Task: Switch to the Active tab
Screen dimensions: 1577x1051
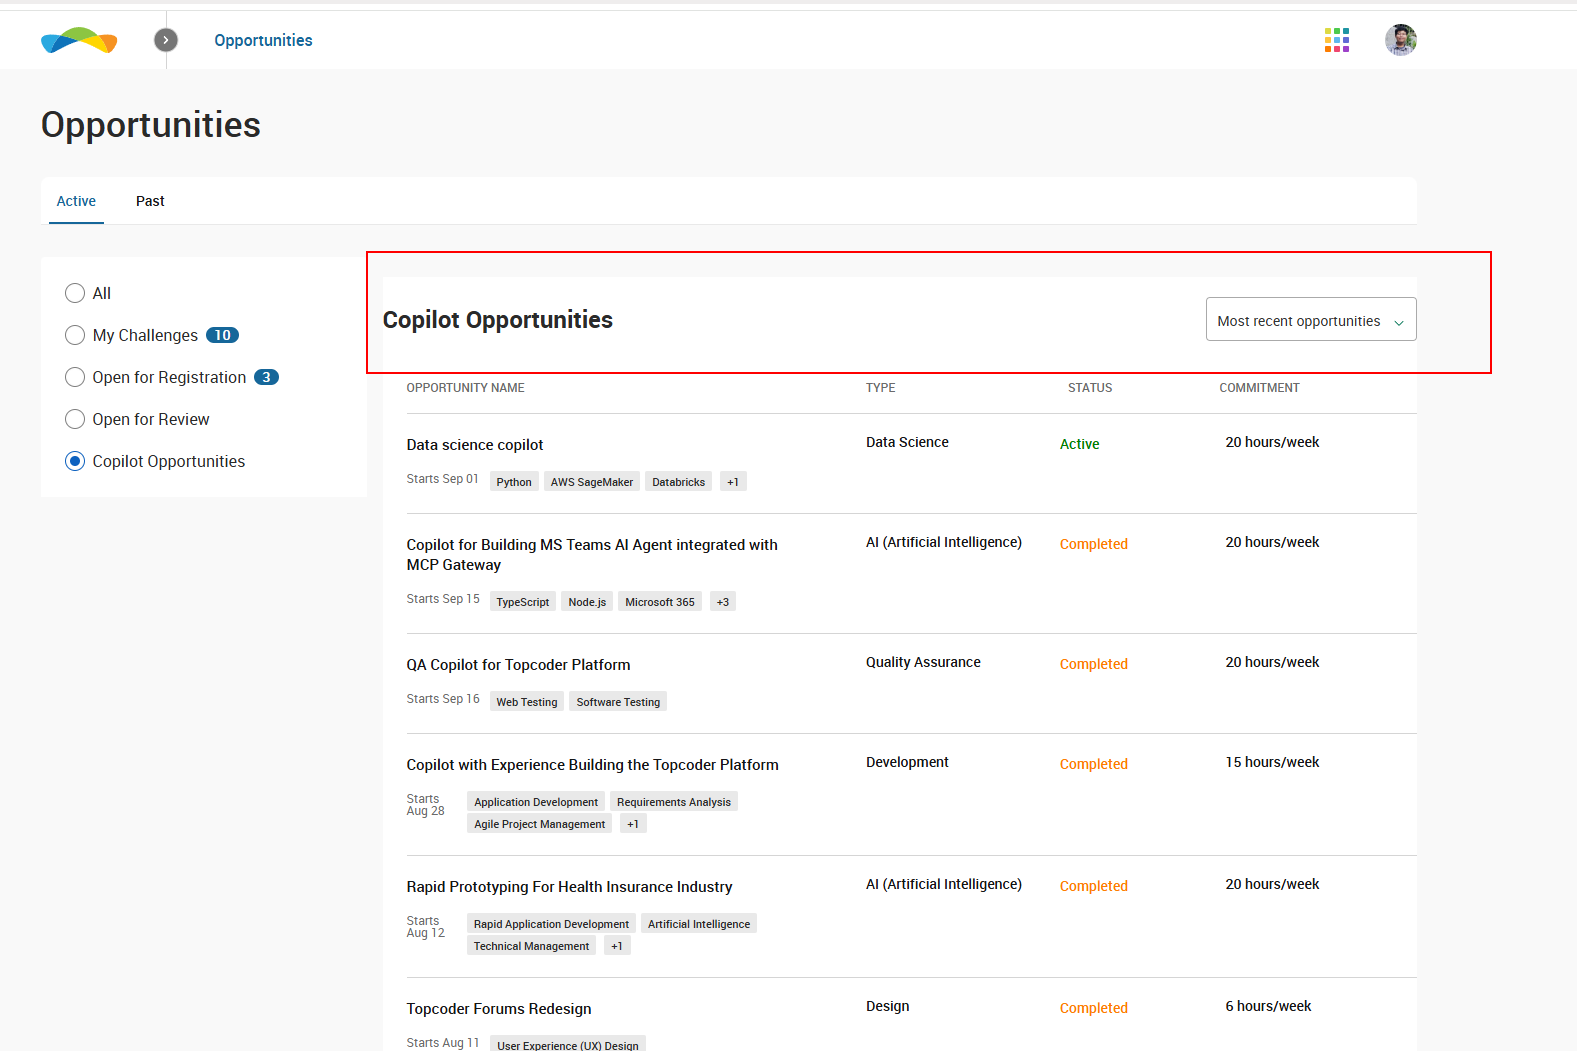Action: (76, 201)
